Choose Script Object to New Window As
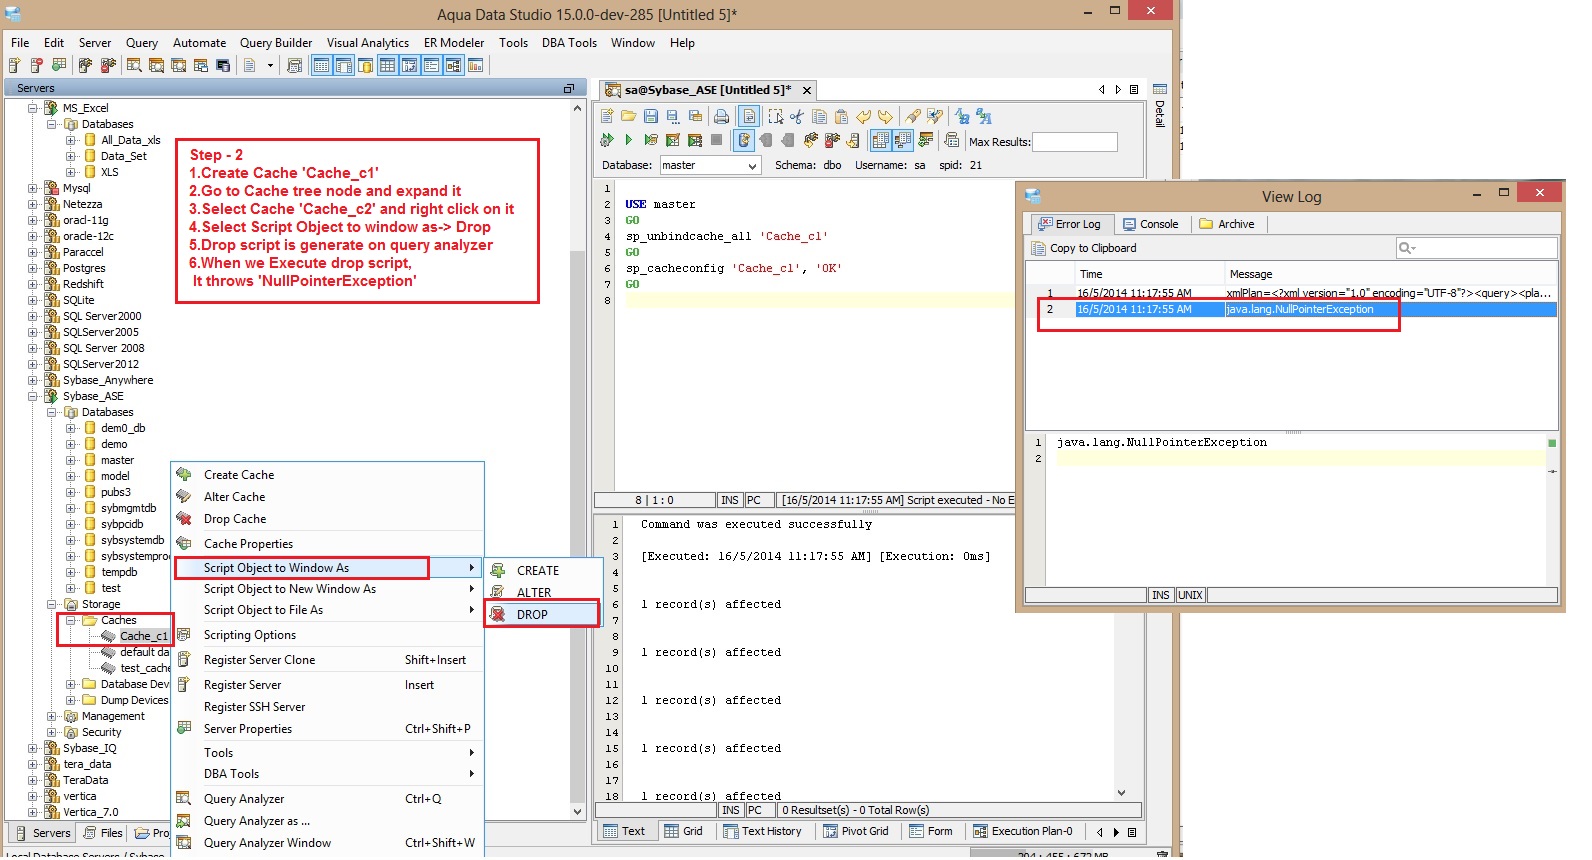1592x860 pixels. (290, 589)
